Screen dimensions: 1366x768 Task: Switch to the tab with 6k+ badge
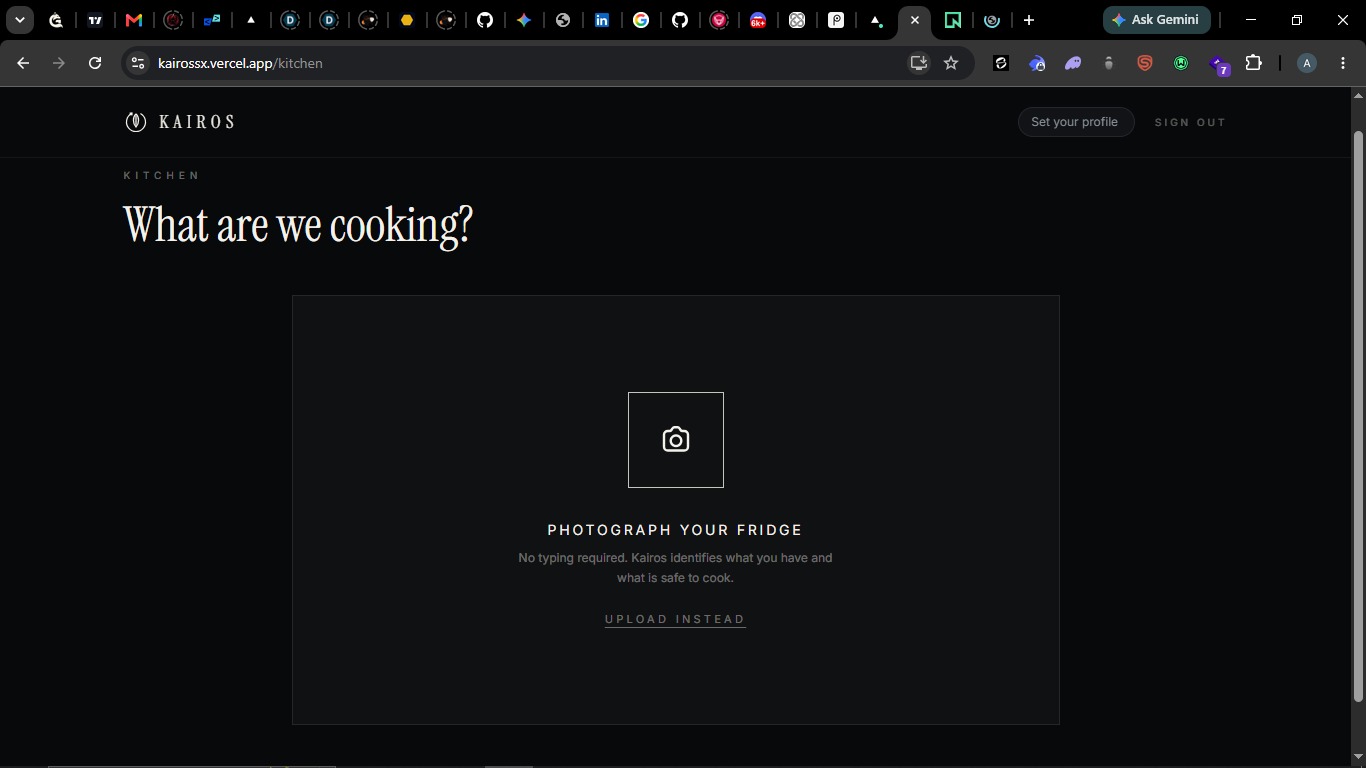tap(758, 20)
